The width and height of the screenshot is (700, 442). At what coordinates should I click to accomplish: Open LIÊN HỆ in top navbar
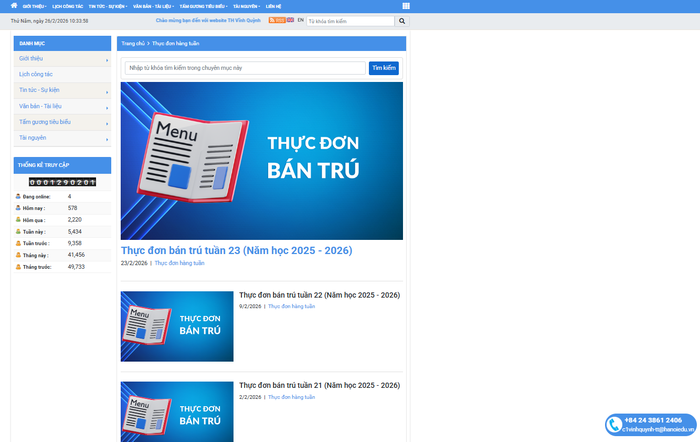click(x=273, y=6)
